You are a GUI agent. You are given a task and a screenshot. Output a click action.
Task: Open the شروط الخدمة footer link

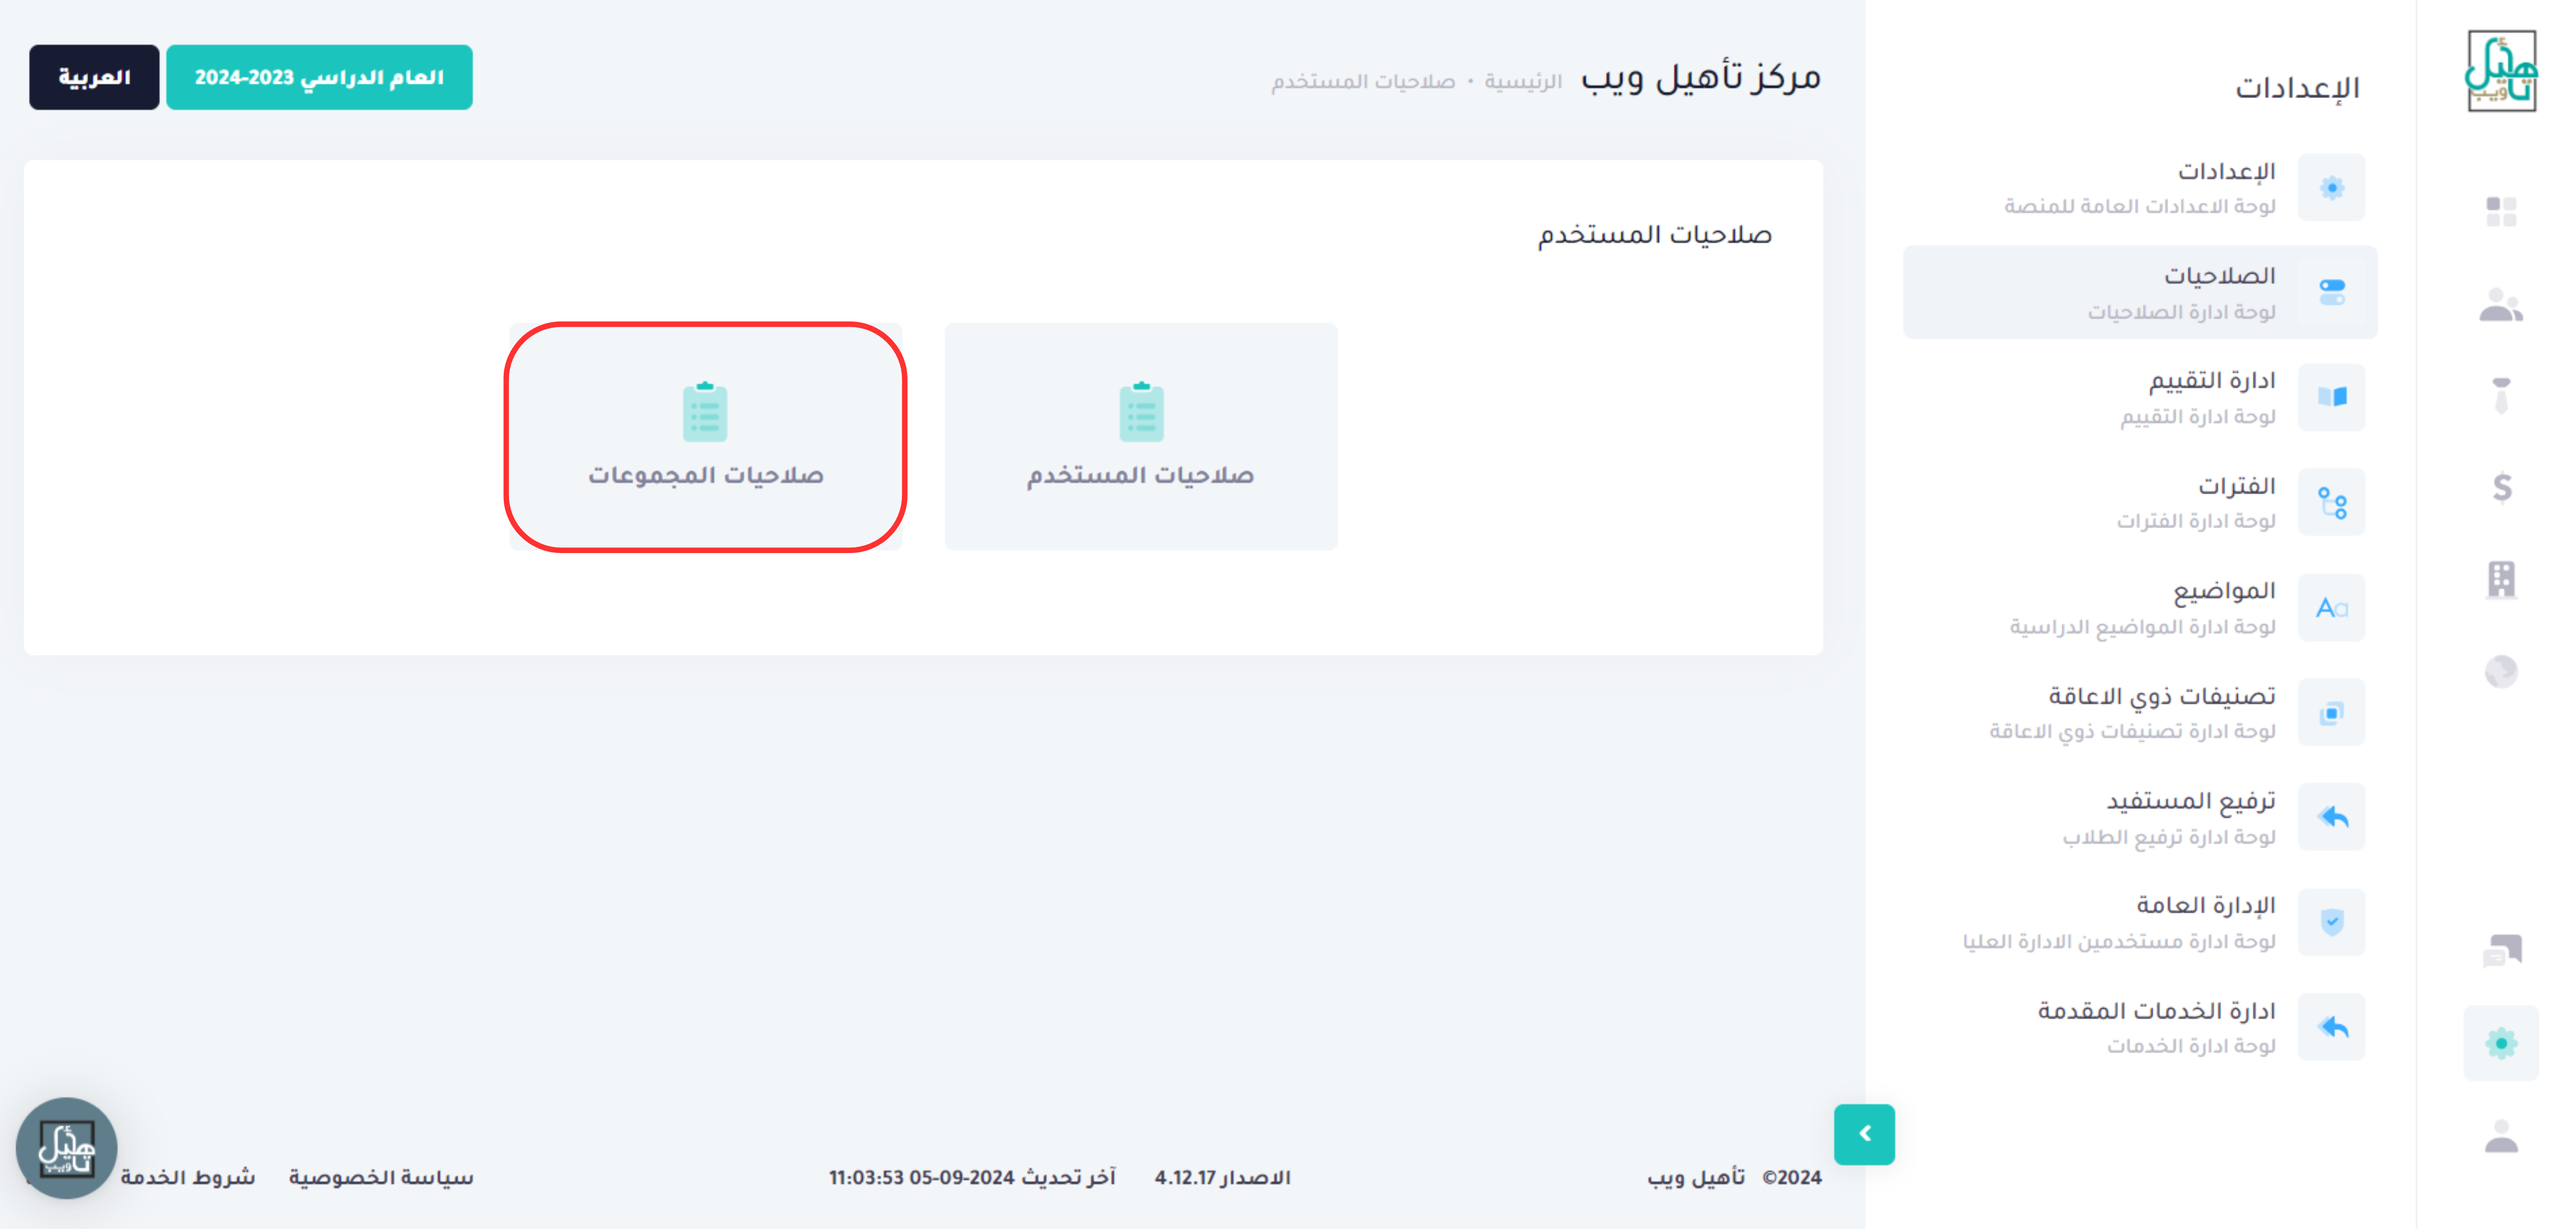[188, 1177]
